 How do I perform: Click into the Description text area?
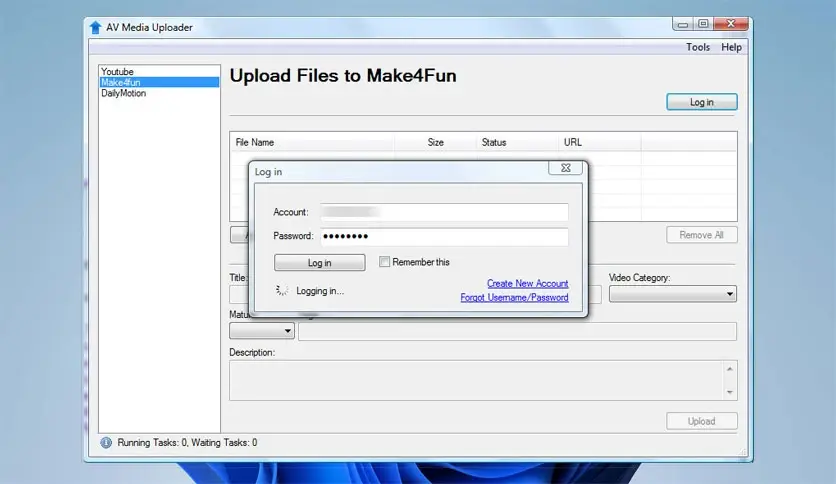(x=477, y=381)
